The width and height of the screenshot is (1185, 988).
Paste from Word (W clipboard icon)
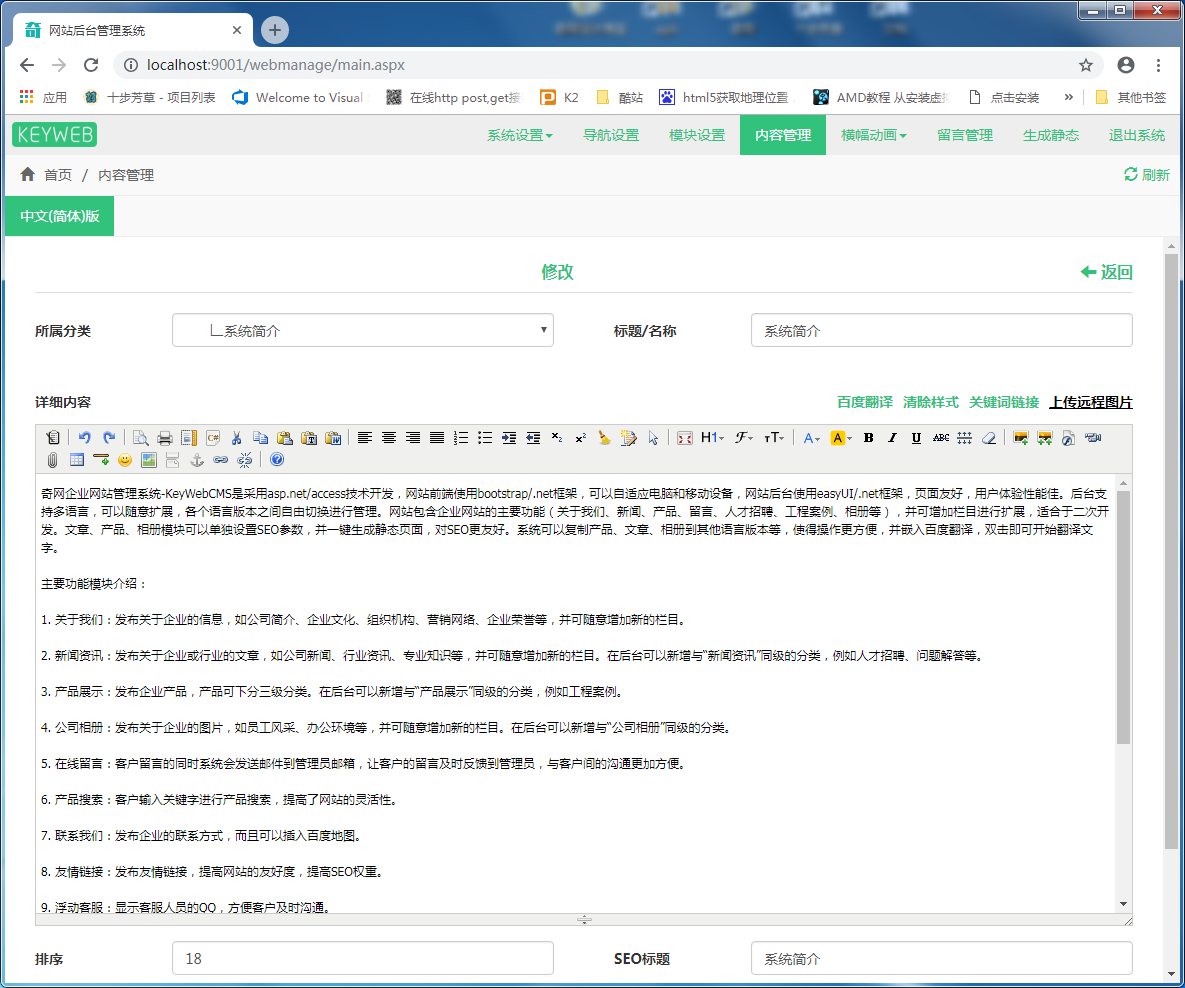tap(333, 438)
